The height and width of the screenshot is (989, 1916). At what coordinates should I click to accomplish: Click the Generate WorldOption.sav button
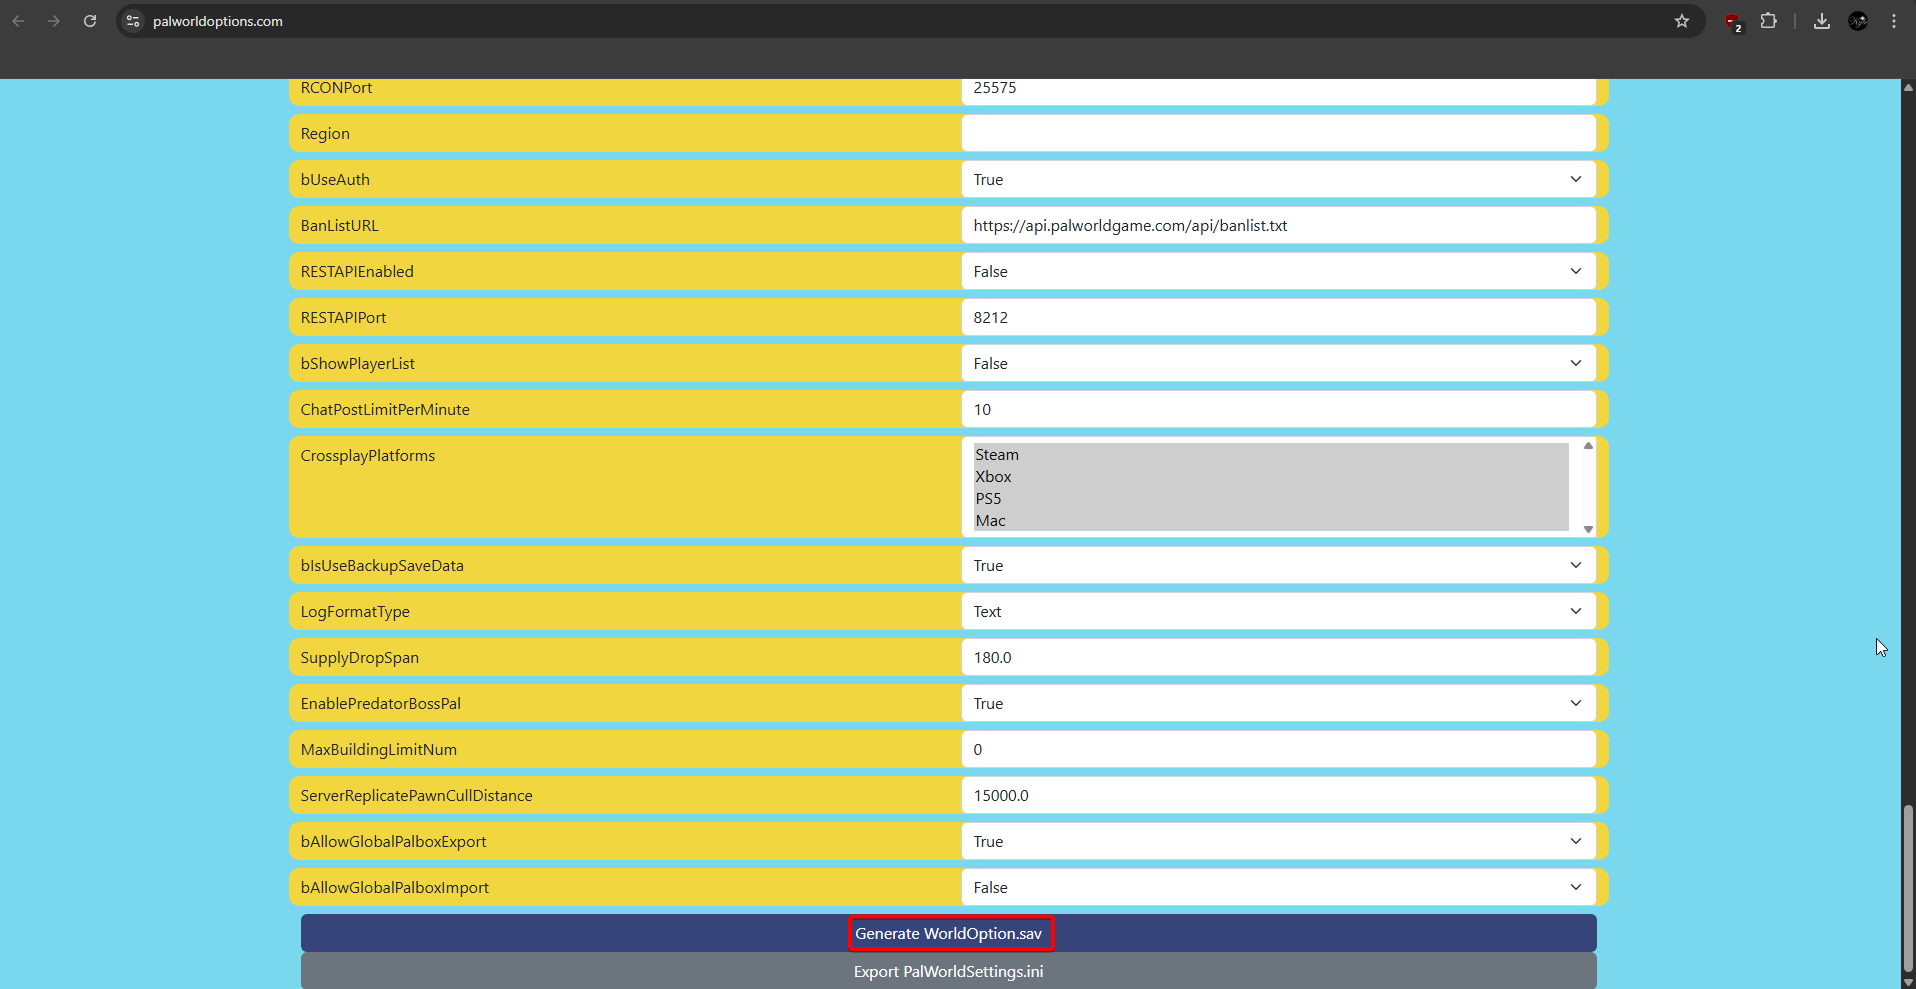948,933
